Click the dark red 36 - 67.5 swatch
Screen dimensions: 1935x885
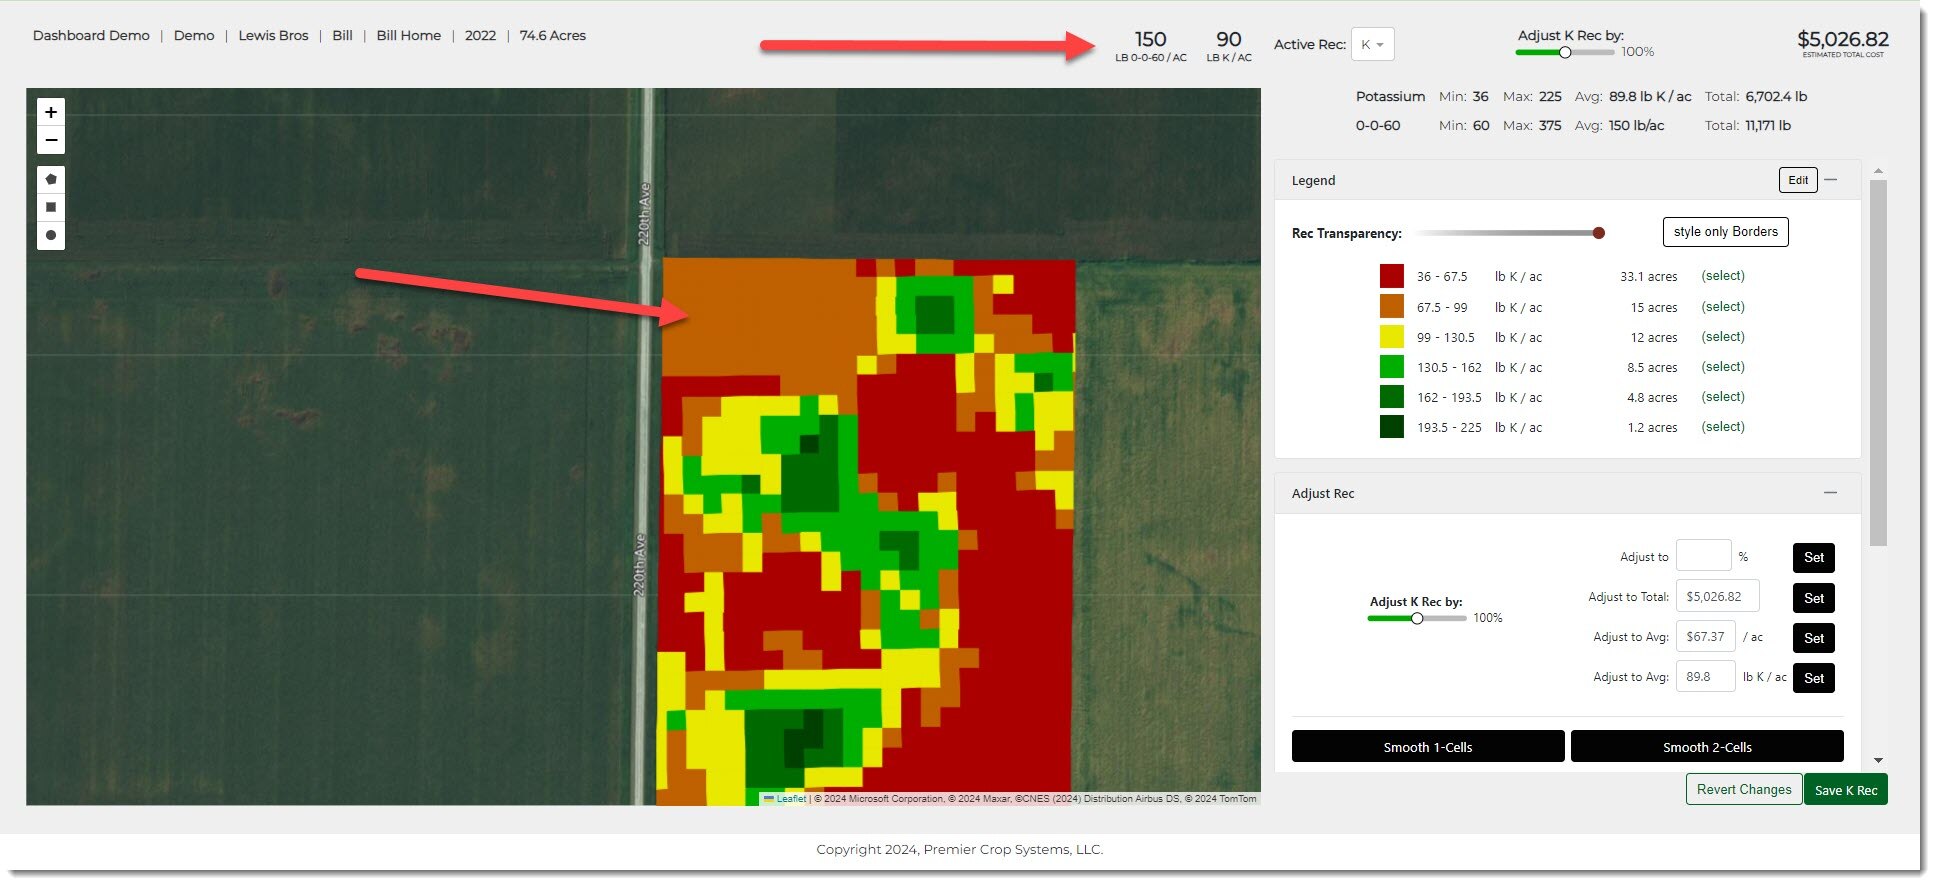point(1391,277)
